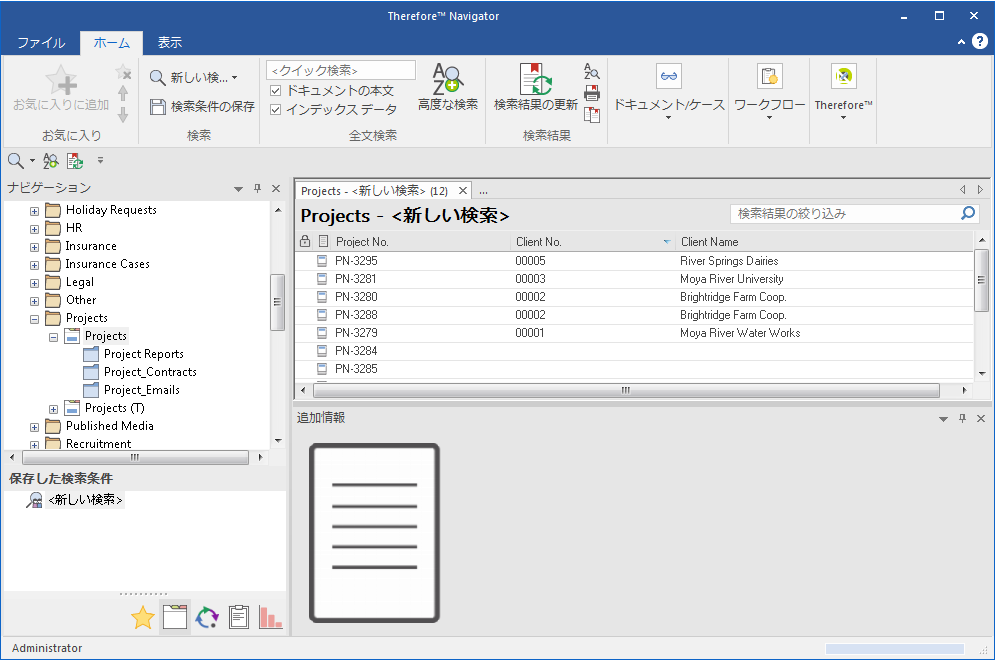Image resolution: width=997 pixels, height=660 pixels.
Task: Click the AZ search icon in quick access toolbar
Action: click(x=50, y=161)
